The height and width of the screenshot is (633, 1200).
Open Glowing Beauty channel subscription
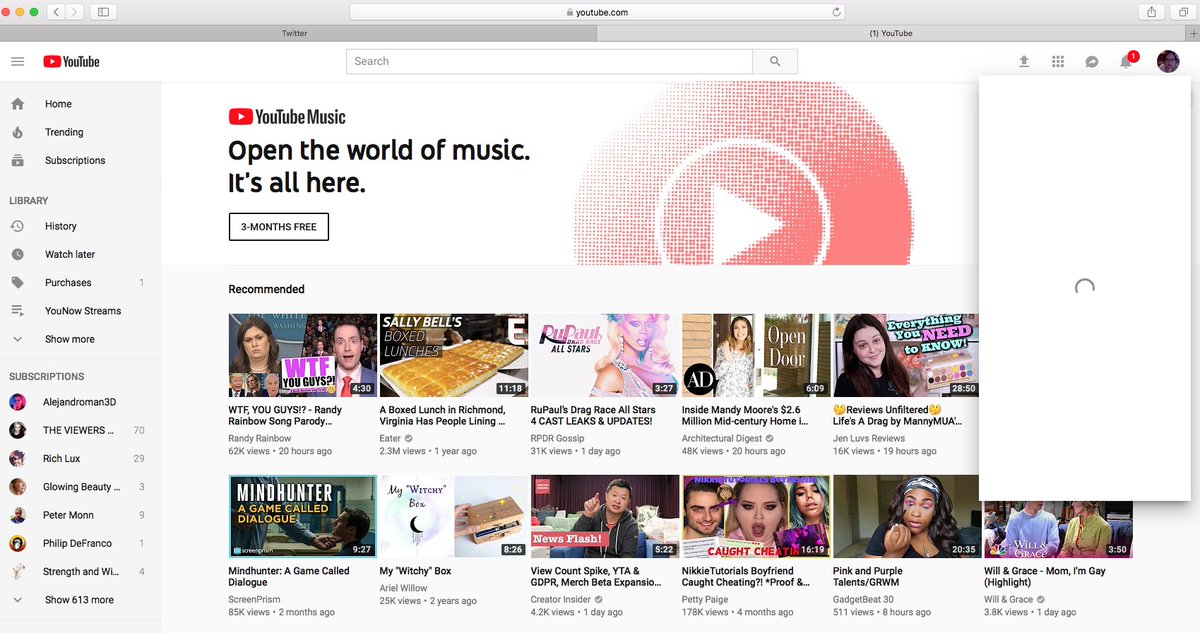coord(80,487)
